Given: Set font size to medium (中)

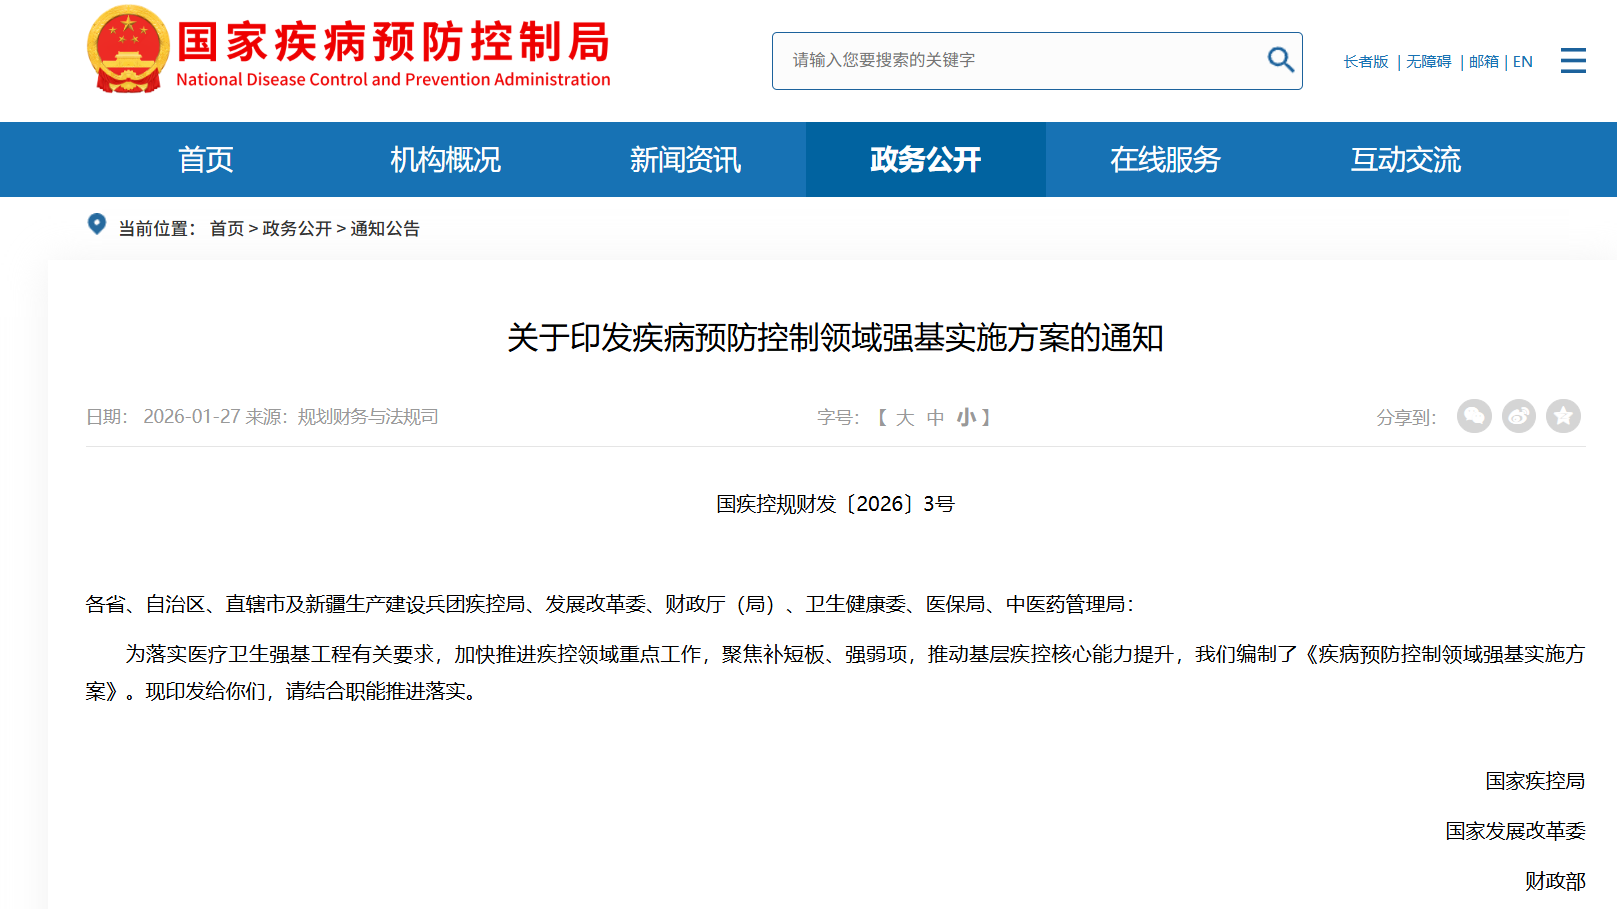Looking at the screenshot, I should pos(935,418).
